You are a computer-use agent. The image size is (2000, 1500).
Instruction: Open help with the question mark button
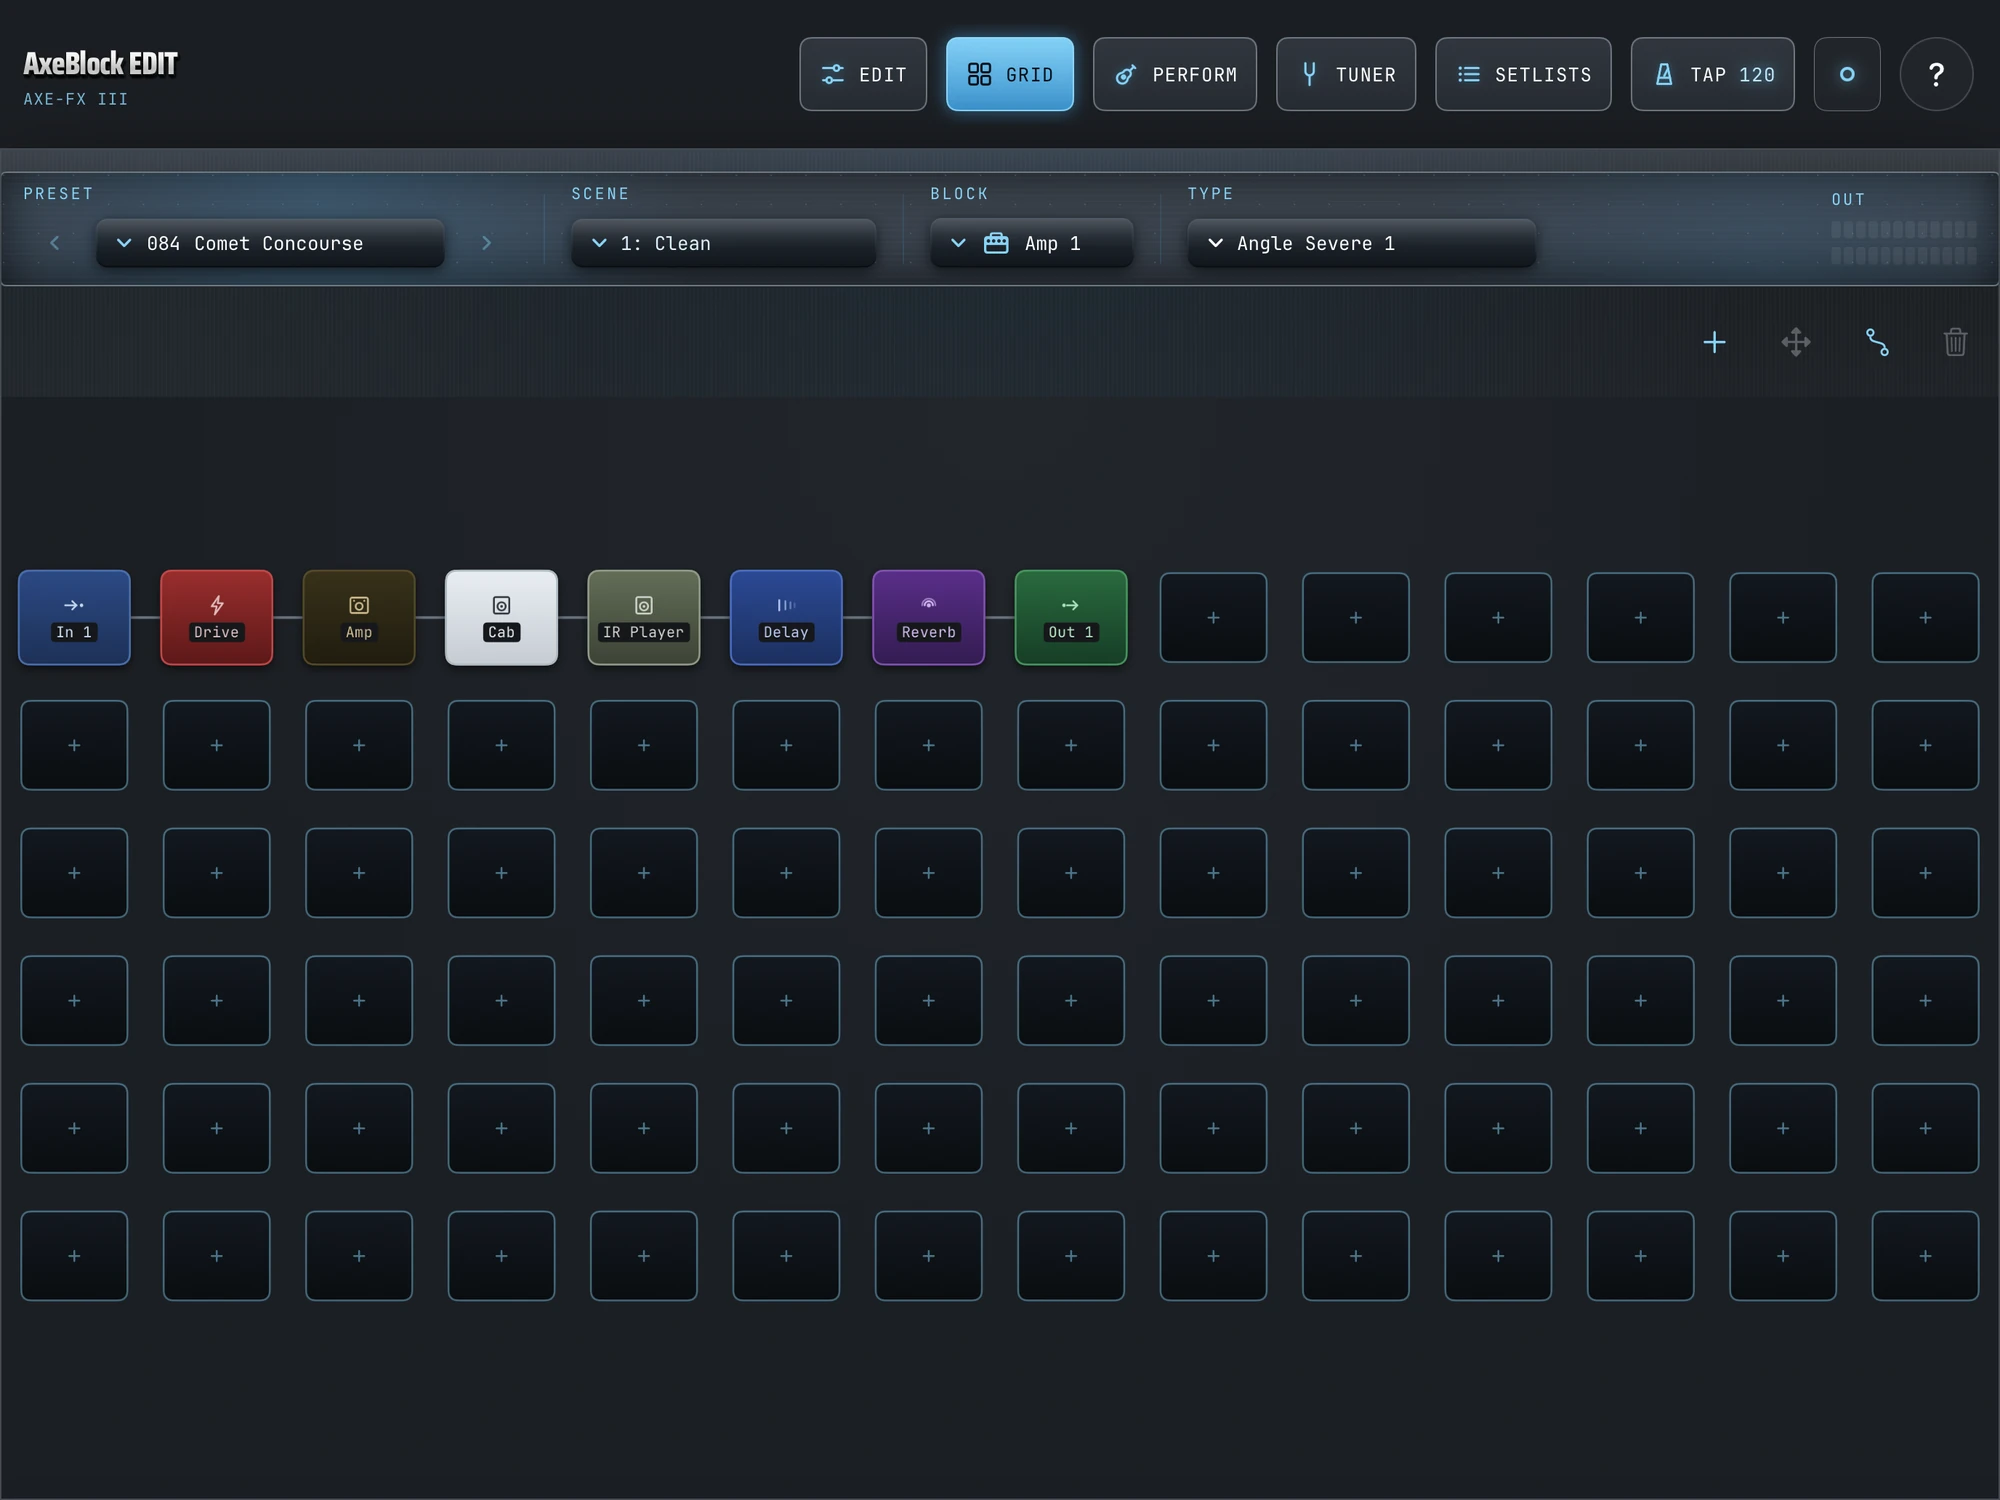1936,74
